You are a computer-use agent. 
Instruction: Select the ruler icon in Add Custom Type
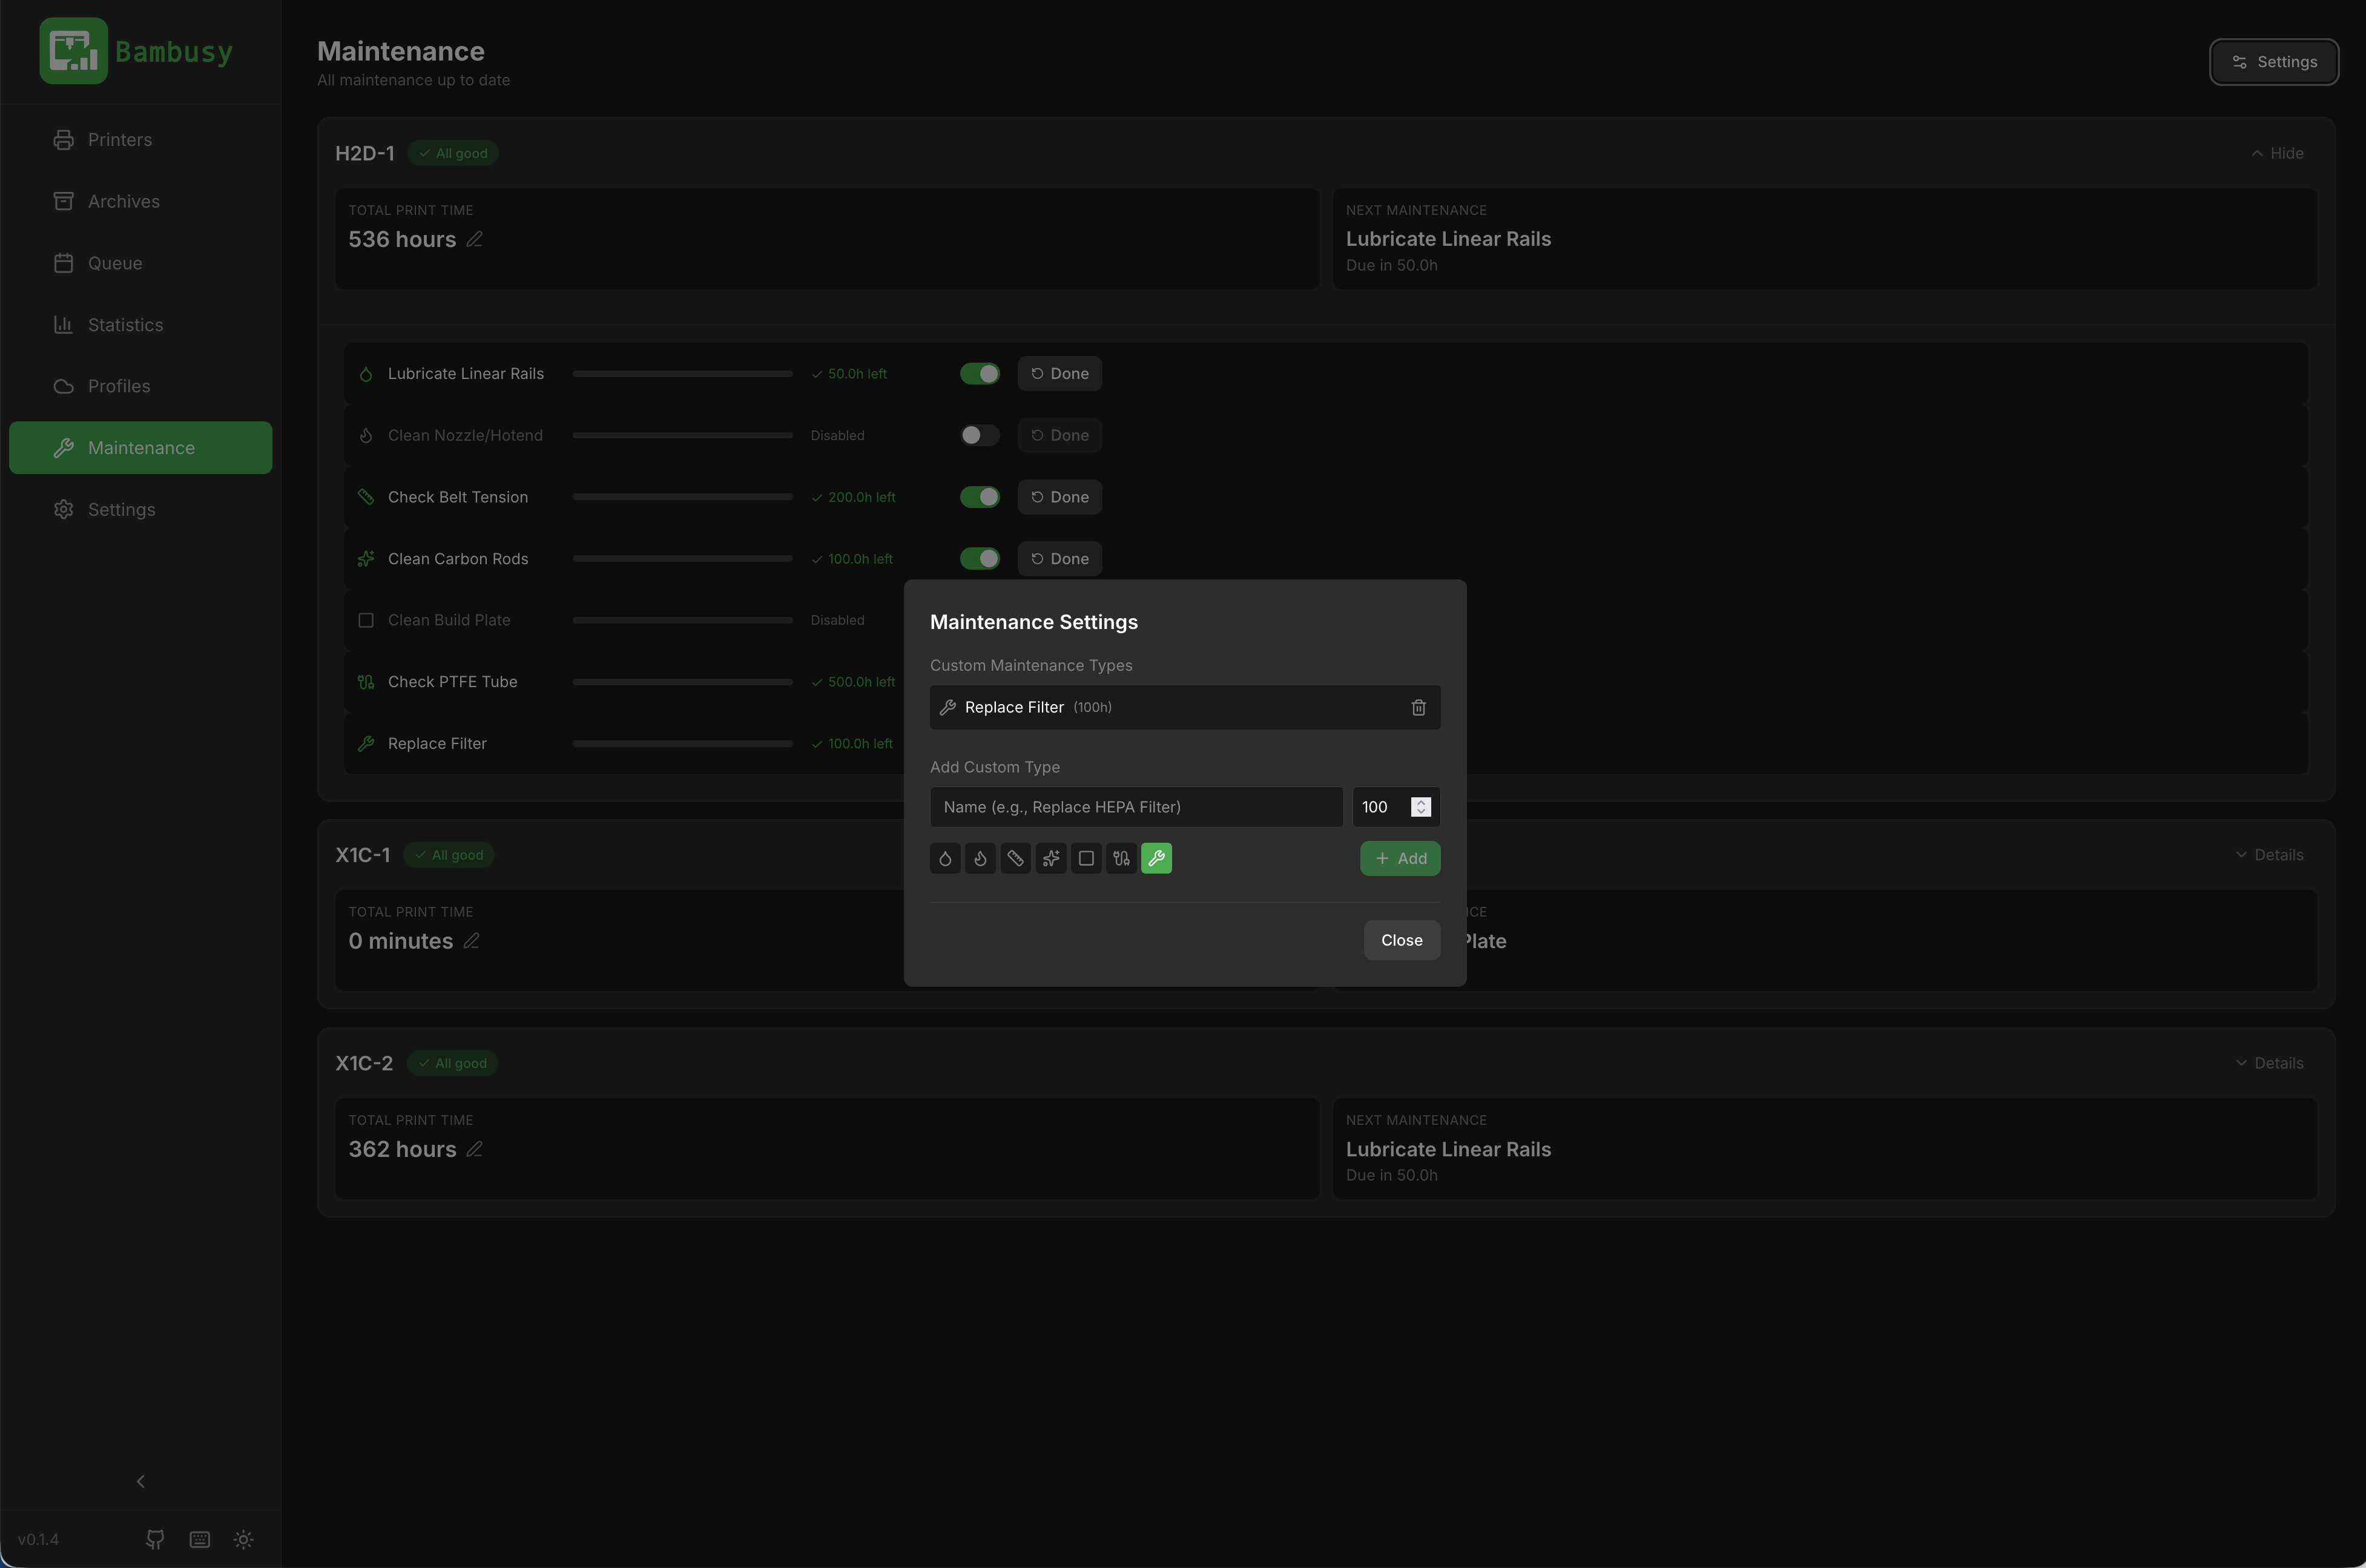tap(1015, 858)
